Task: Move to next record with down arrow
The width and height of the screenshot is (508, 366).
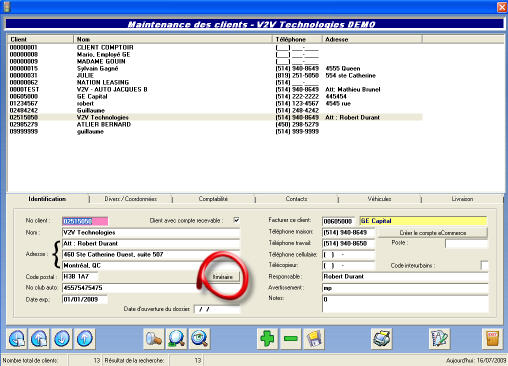Action: (62, 339)
